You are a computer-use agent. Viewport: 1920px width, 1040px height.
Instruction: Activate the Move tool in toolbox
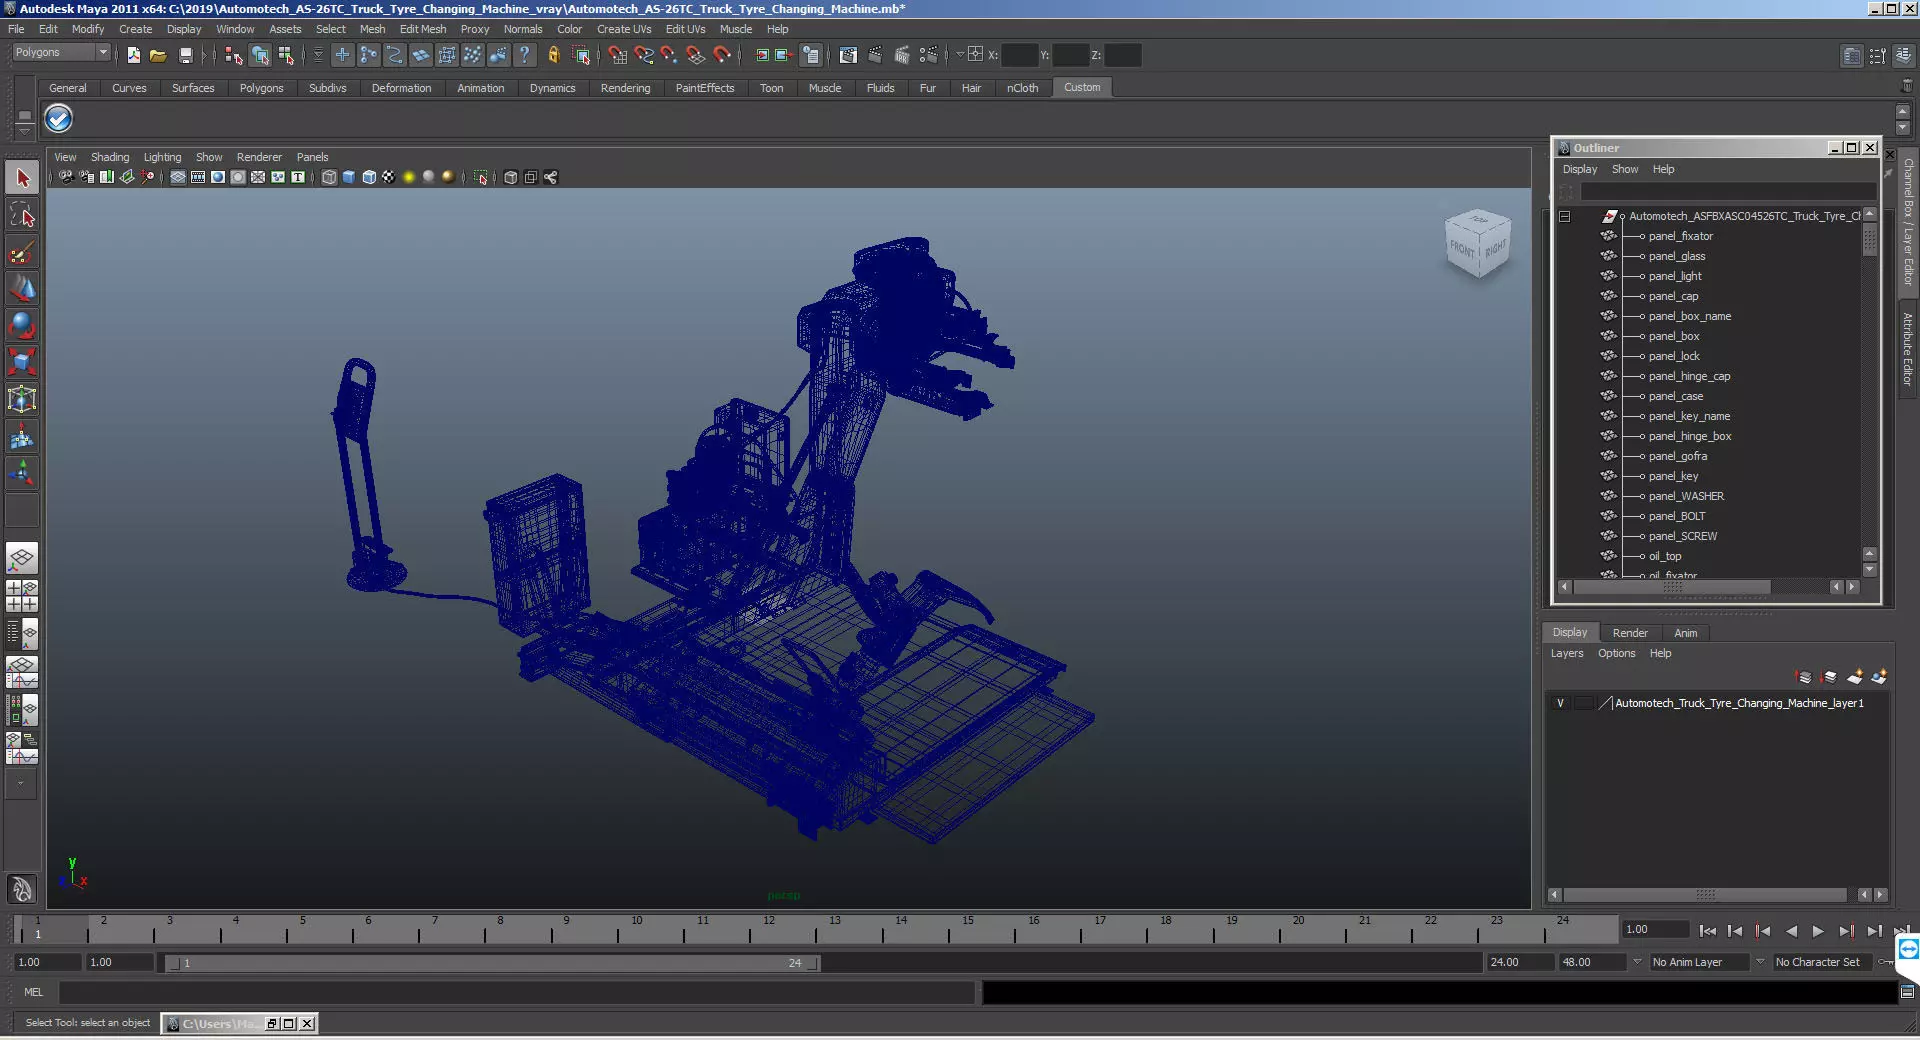(22, 289)
